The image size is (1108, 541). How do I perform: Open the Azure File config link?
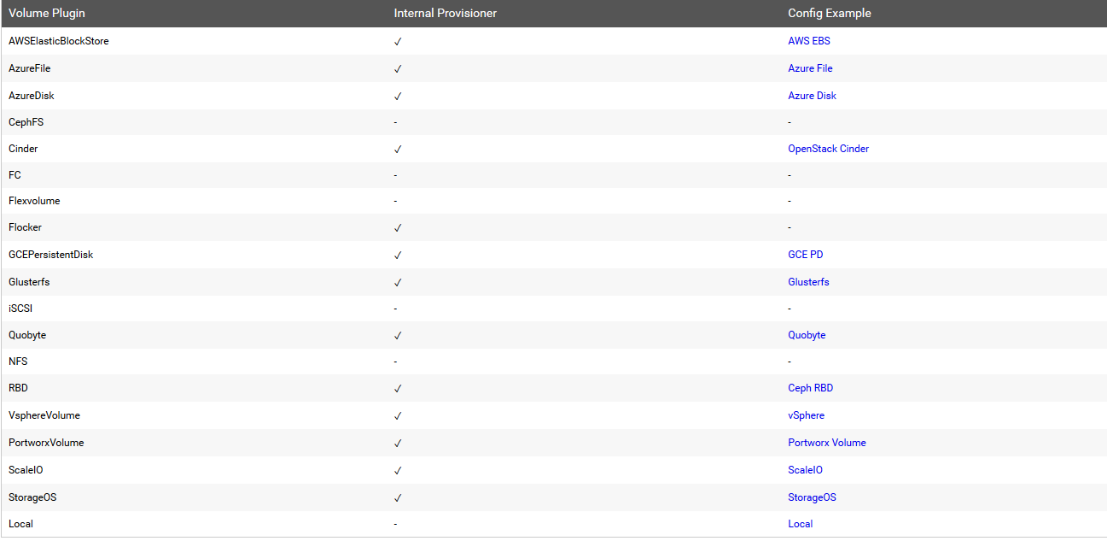point(810,69)
